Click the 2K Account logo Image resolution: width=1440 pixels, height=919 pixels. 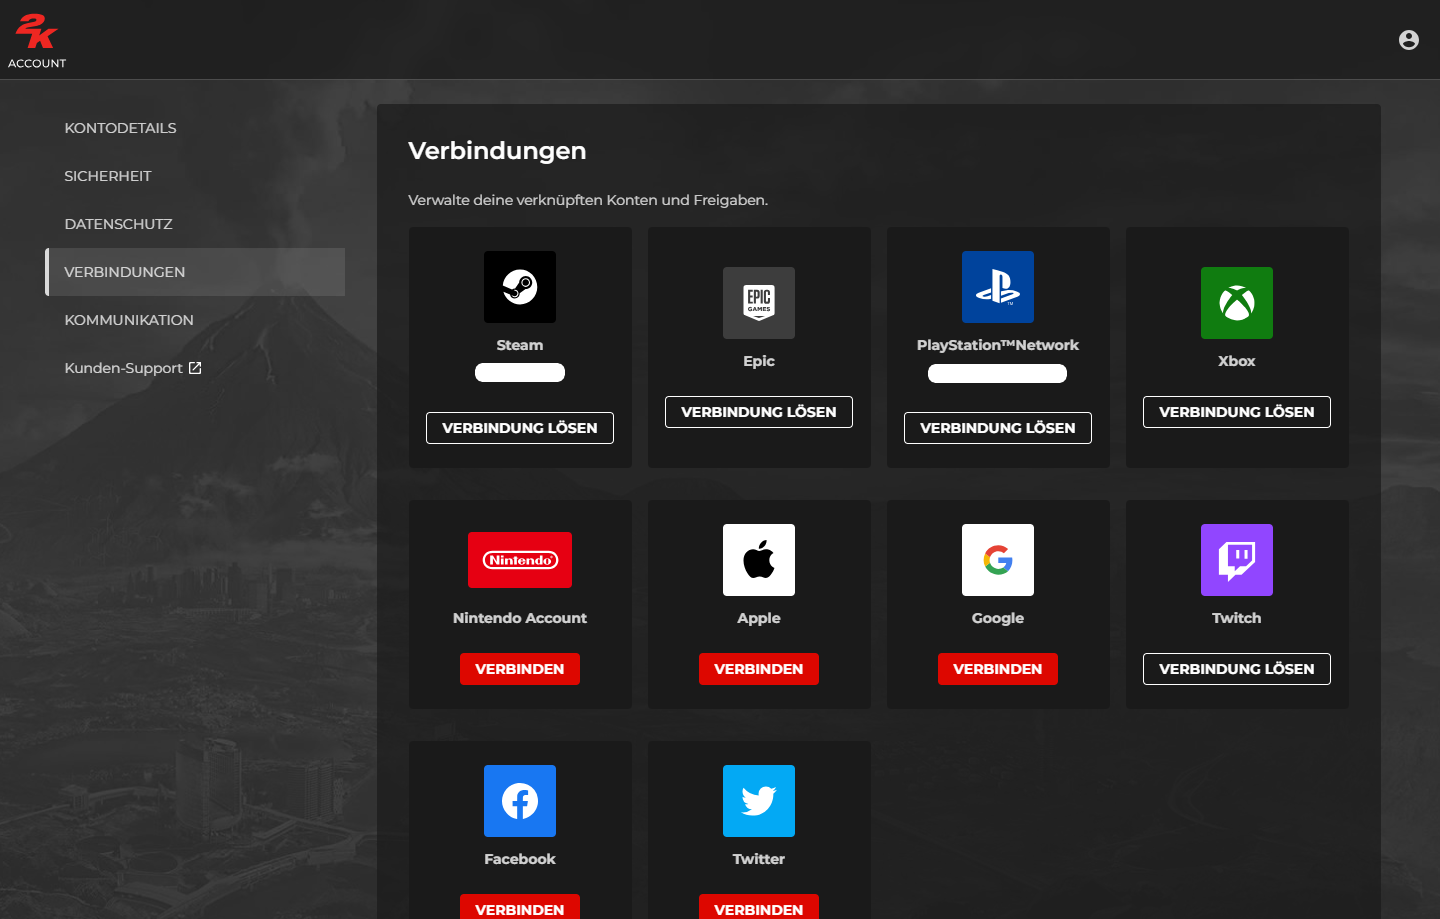[x=37, y=41]
